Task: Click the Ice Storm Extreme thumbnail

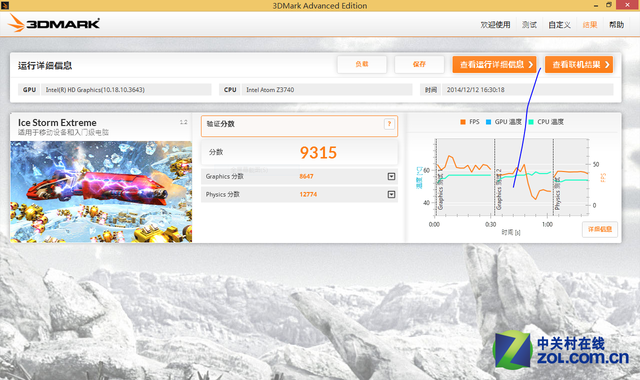Action: [101, 192]
